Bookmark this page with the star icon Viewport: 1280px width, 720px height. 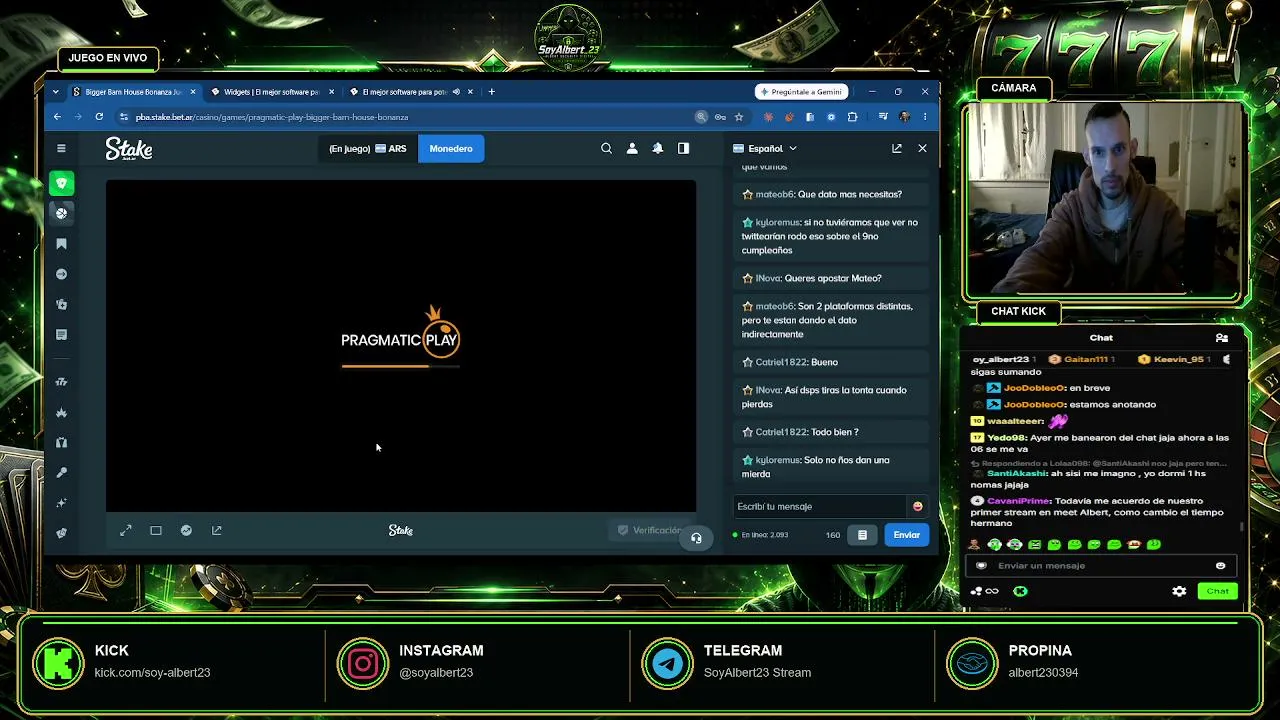[x=739, y=117]
